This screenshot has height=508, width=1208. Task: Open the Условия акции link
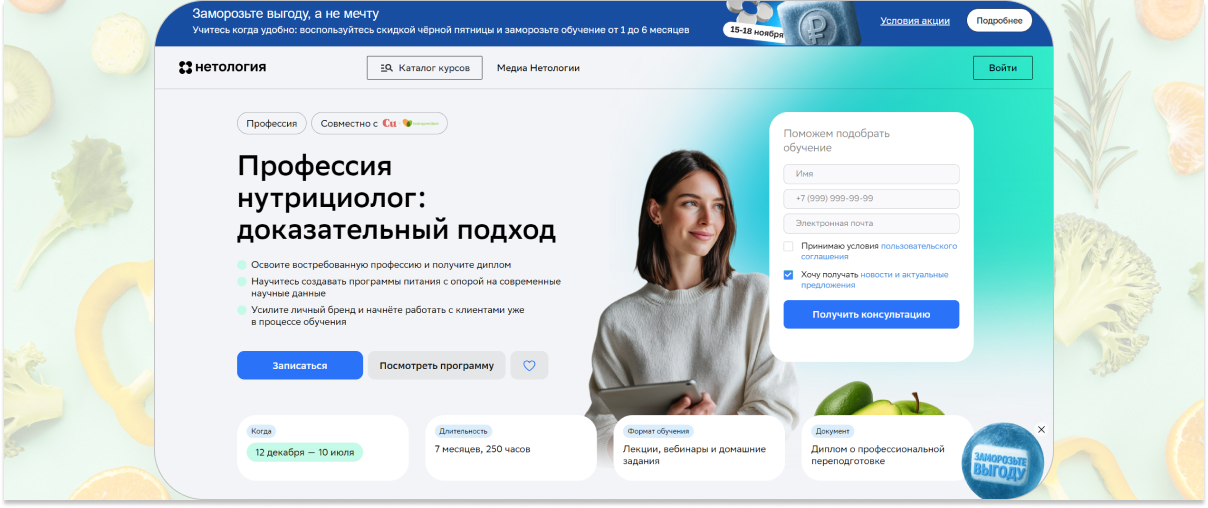point(917,20)
